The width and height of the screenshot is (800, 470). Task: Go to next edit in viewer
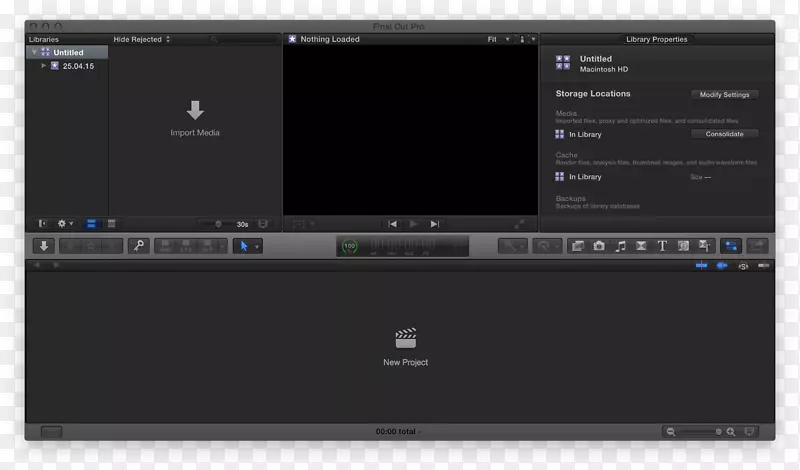[x=435, y=224]
